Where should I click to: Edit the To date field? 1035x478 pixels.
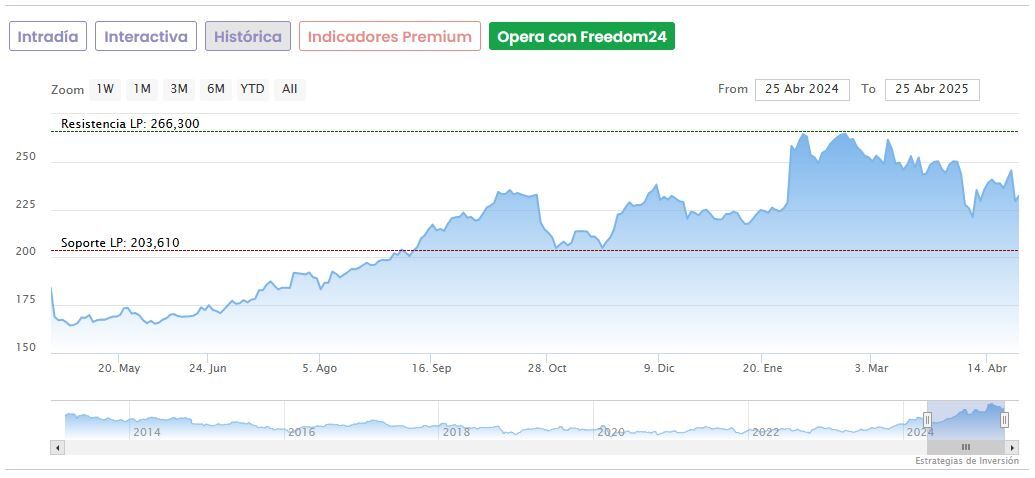click(932, 89)
